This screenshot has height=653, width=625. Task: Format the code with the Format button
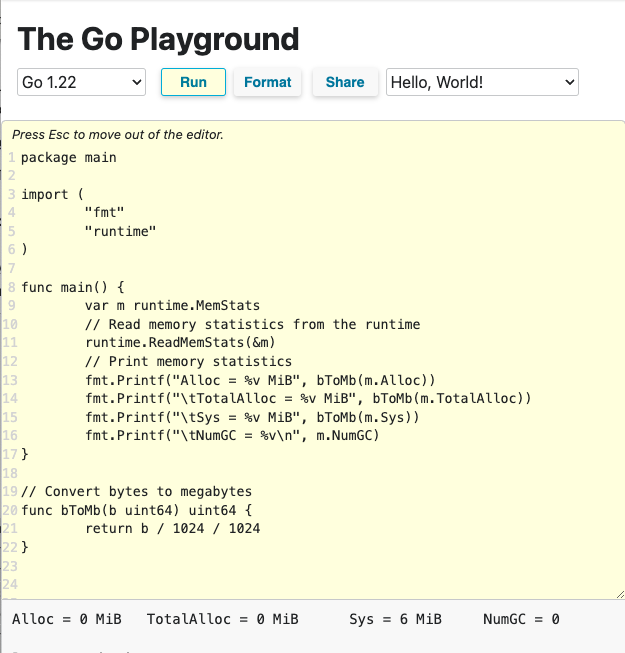tap(267, 82)
